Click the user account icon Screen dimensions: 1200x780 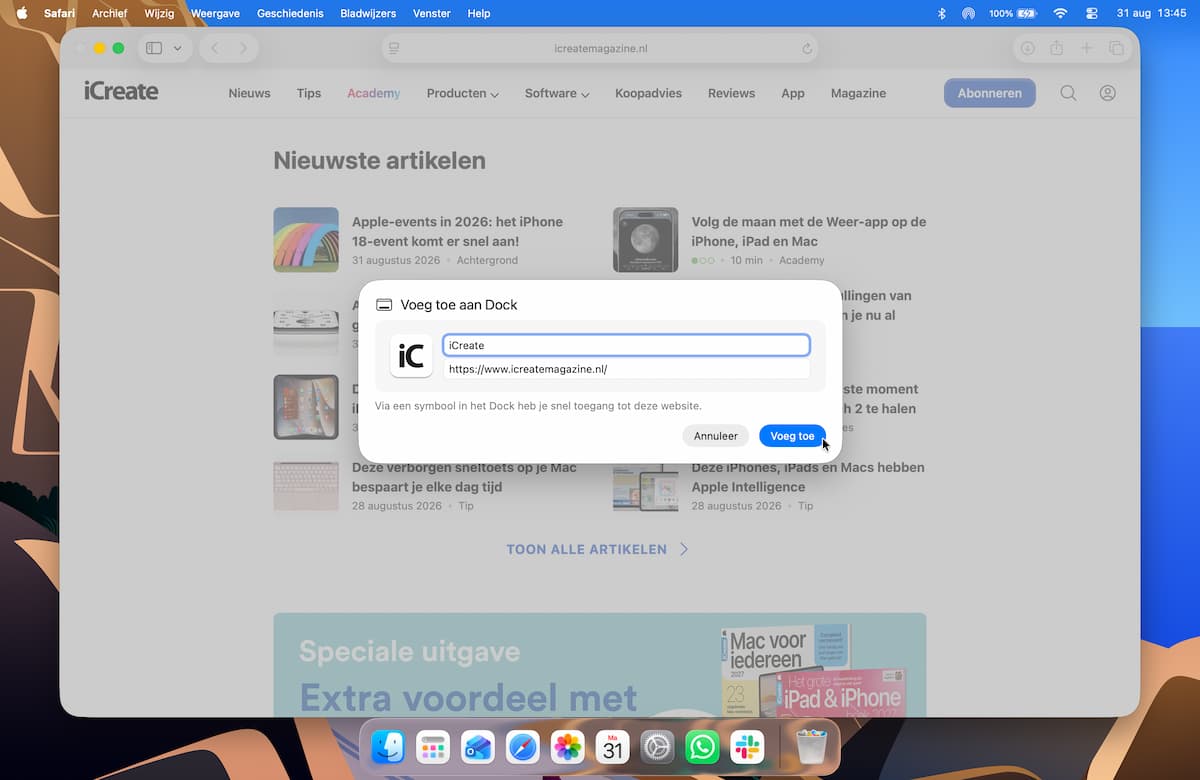click(1108, 93)
